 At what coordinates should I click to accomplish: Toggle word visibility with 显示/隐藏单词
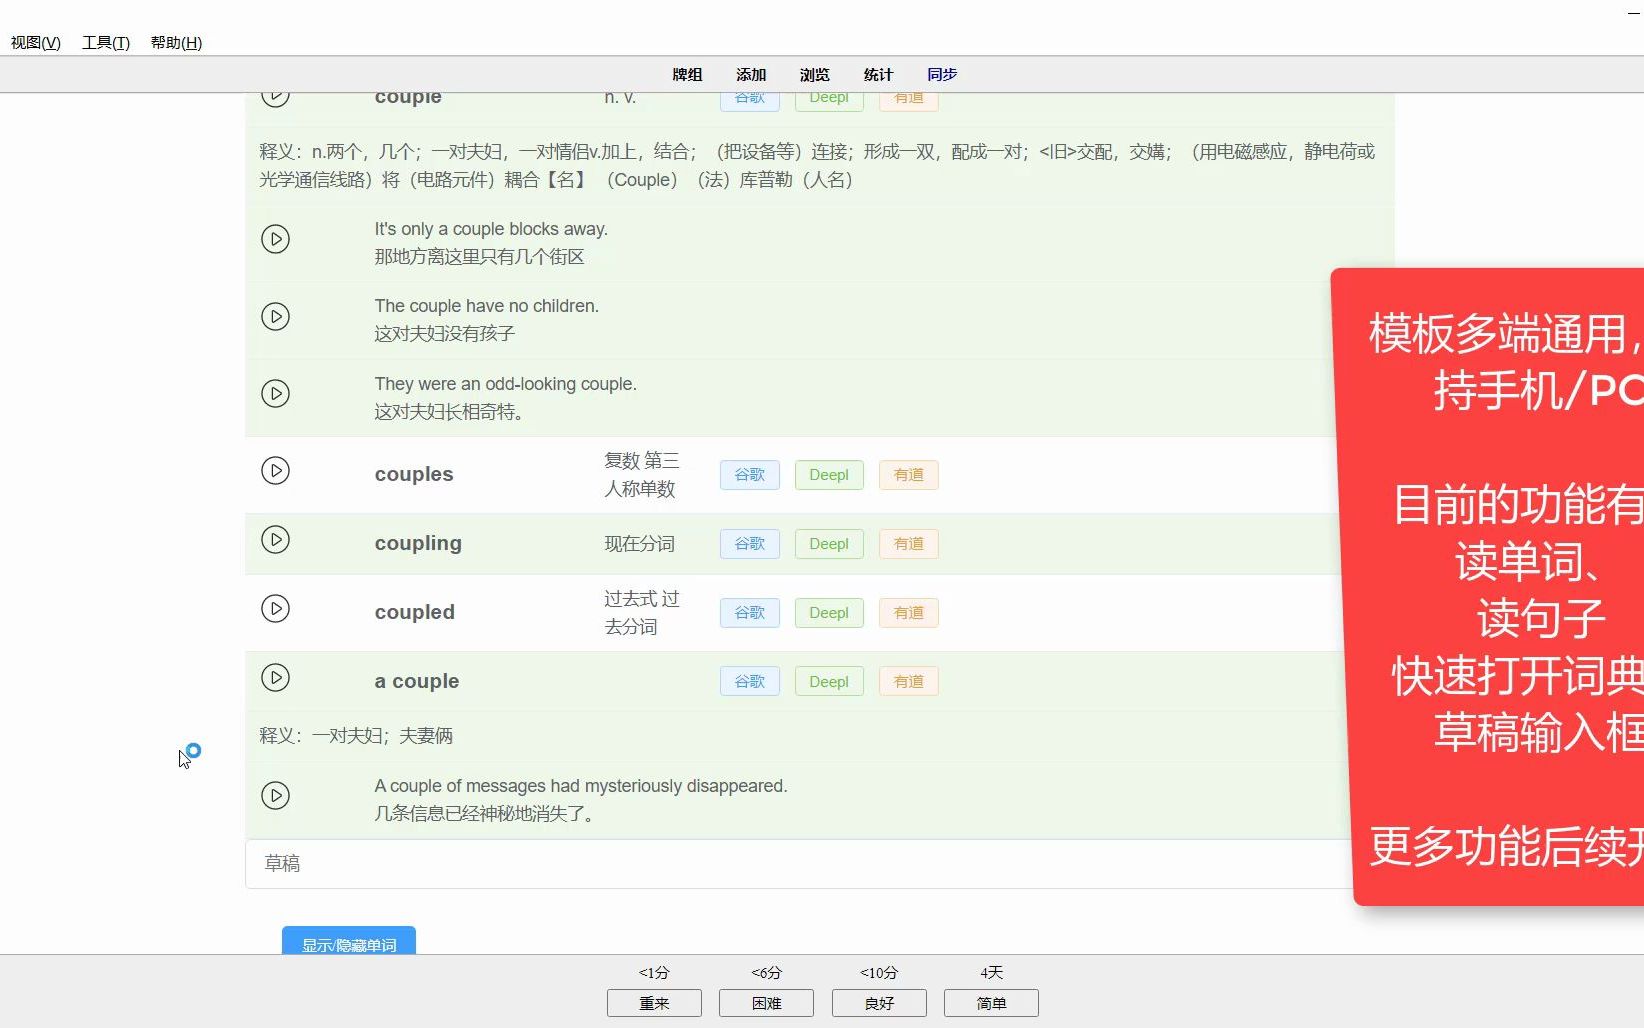(x=349, y=941)
